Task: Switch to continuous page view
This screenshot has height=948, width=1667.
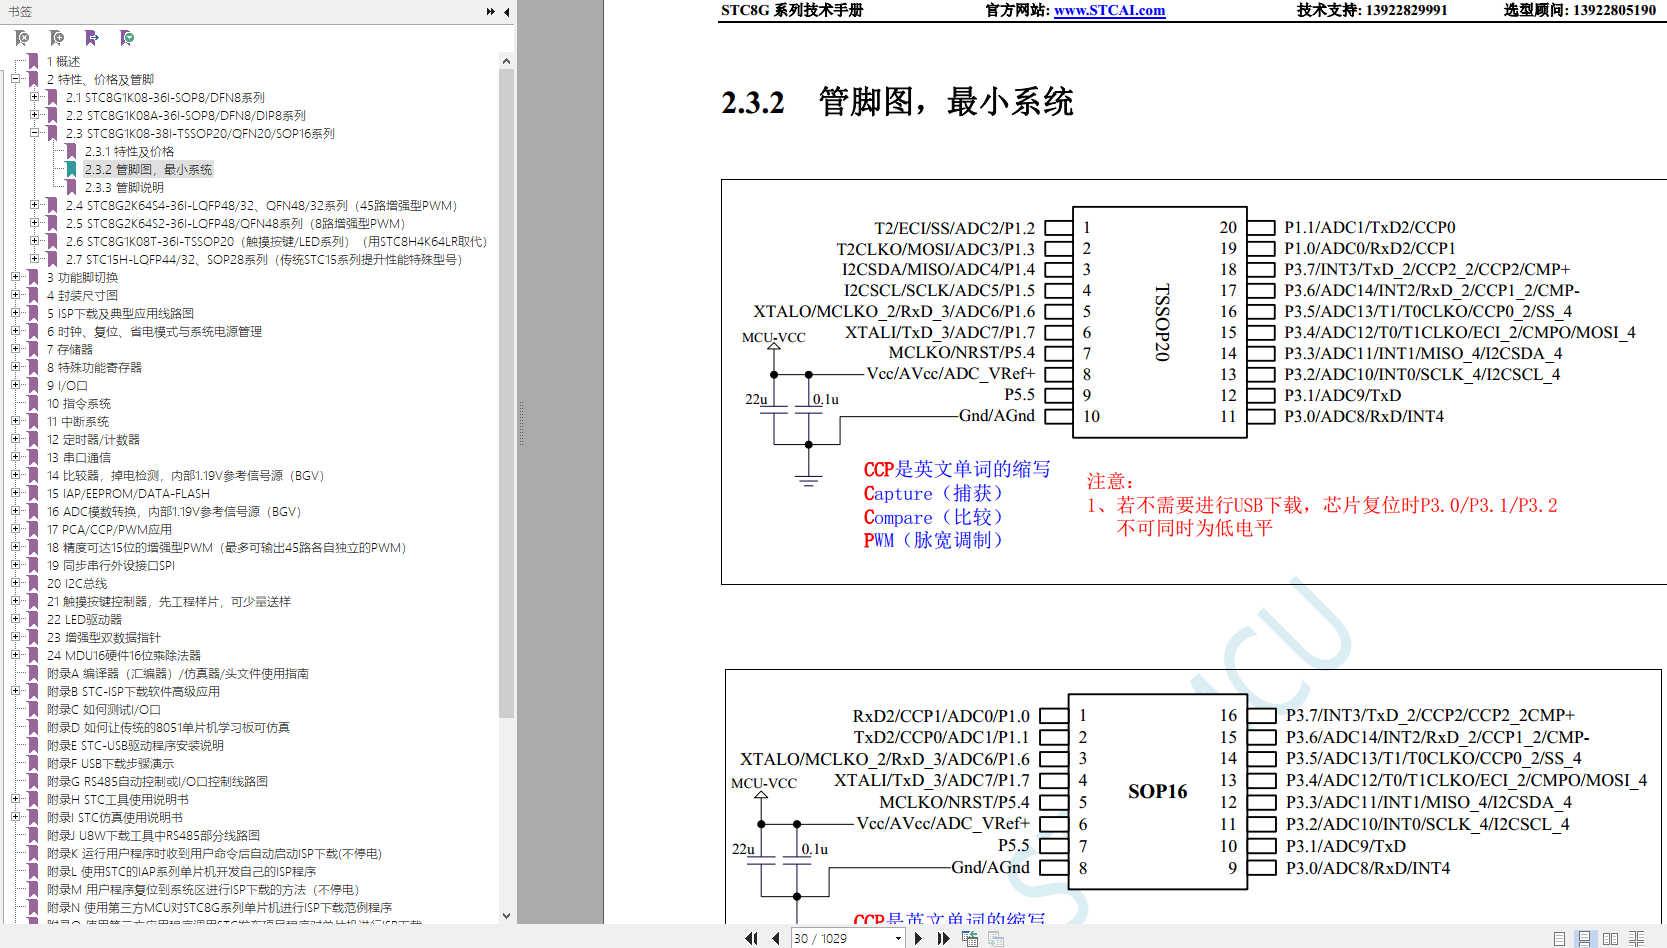Action: coord(1584,938)
